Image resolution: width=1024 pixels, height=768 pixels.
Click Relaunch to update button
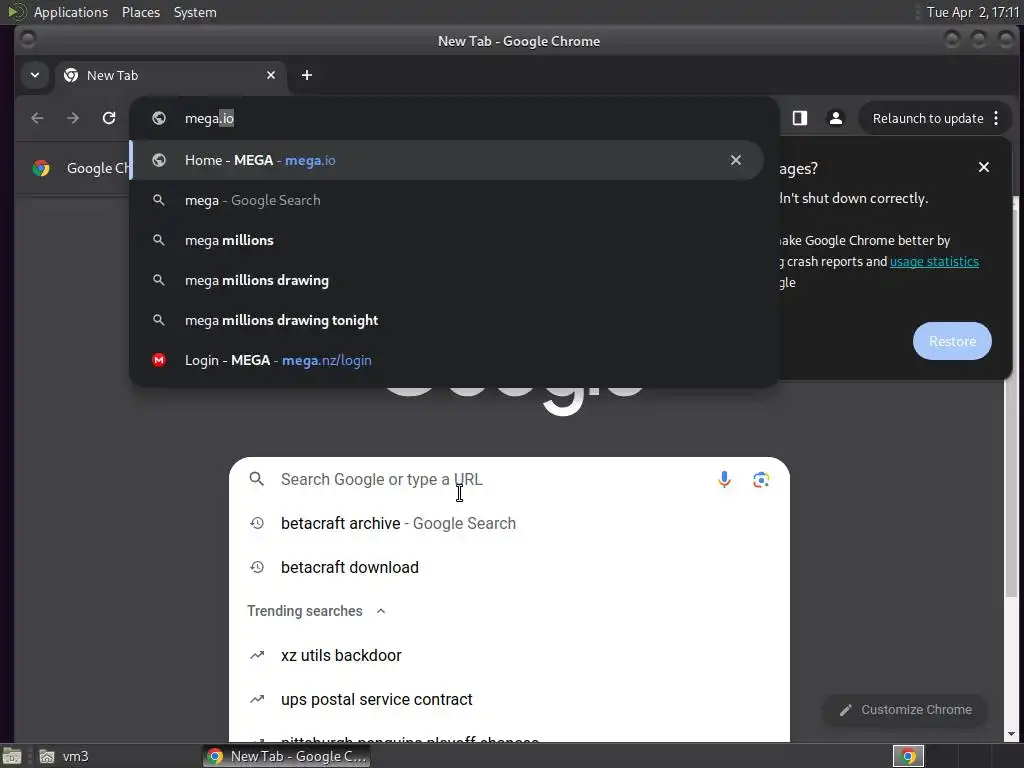click(x=928, y=118)
